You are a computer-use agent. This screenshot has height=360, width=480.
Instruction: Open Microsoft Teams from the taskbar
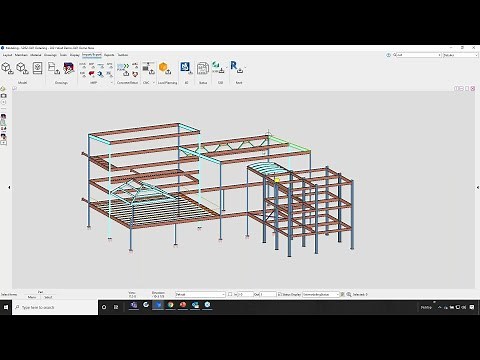[x=134, y=305]
